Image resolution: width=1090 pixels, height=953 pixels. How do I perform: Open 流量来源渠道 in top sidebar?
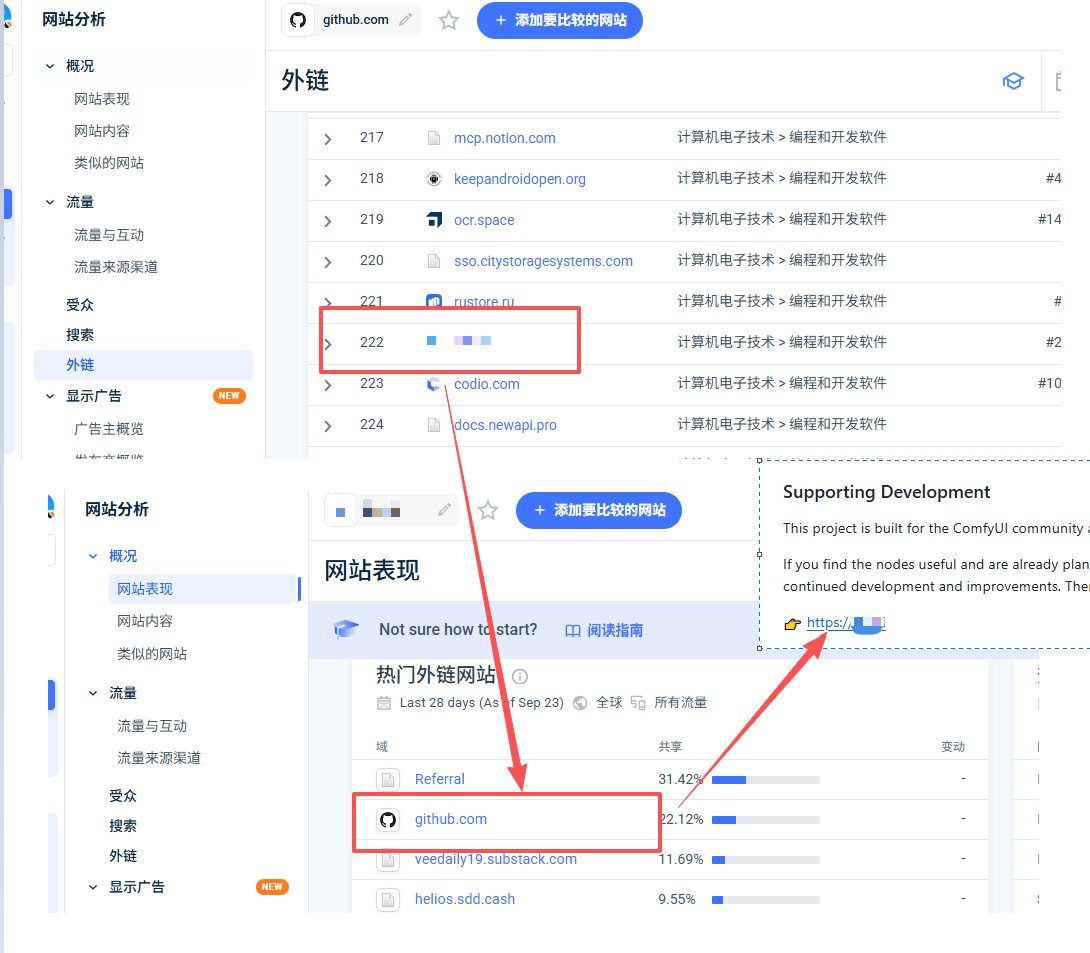(x=116, y=267)
